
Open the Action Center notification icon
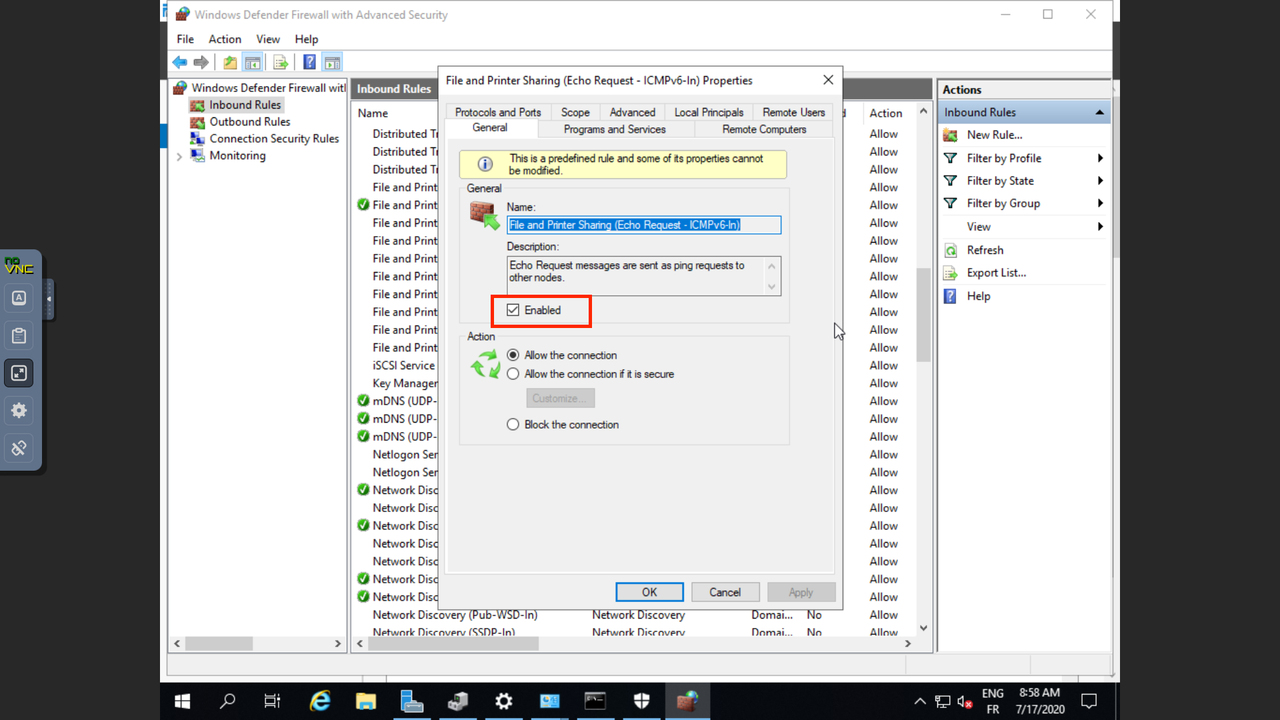tap(1090, 701)
